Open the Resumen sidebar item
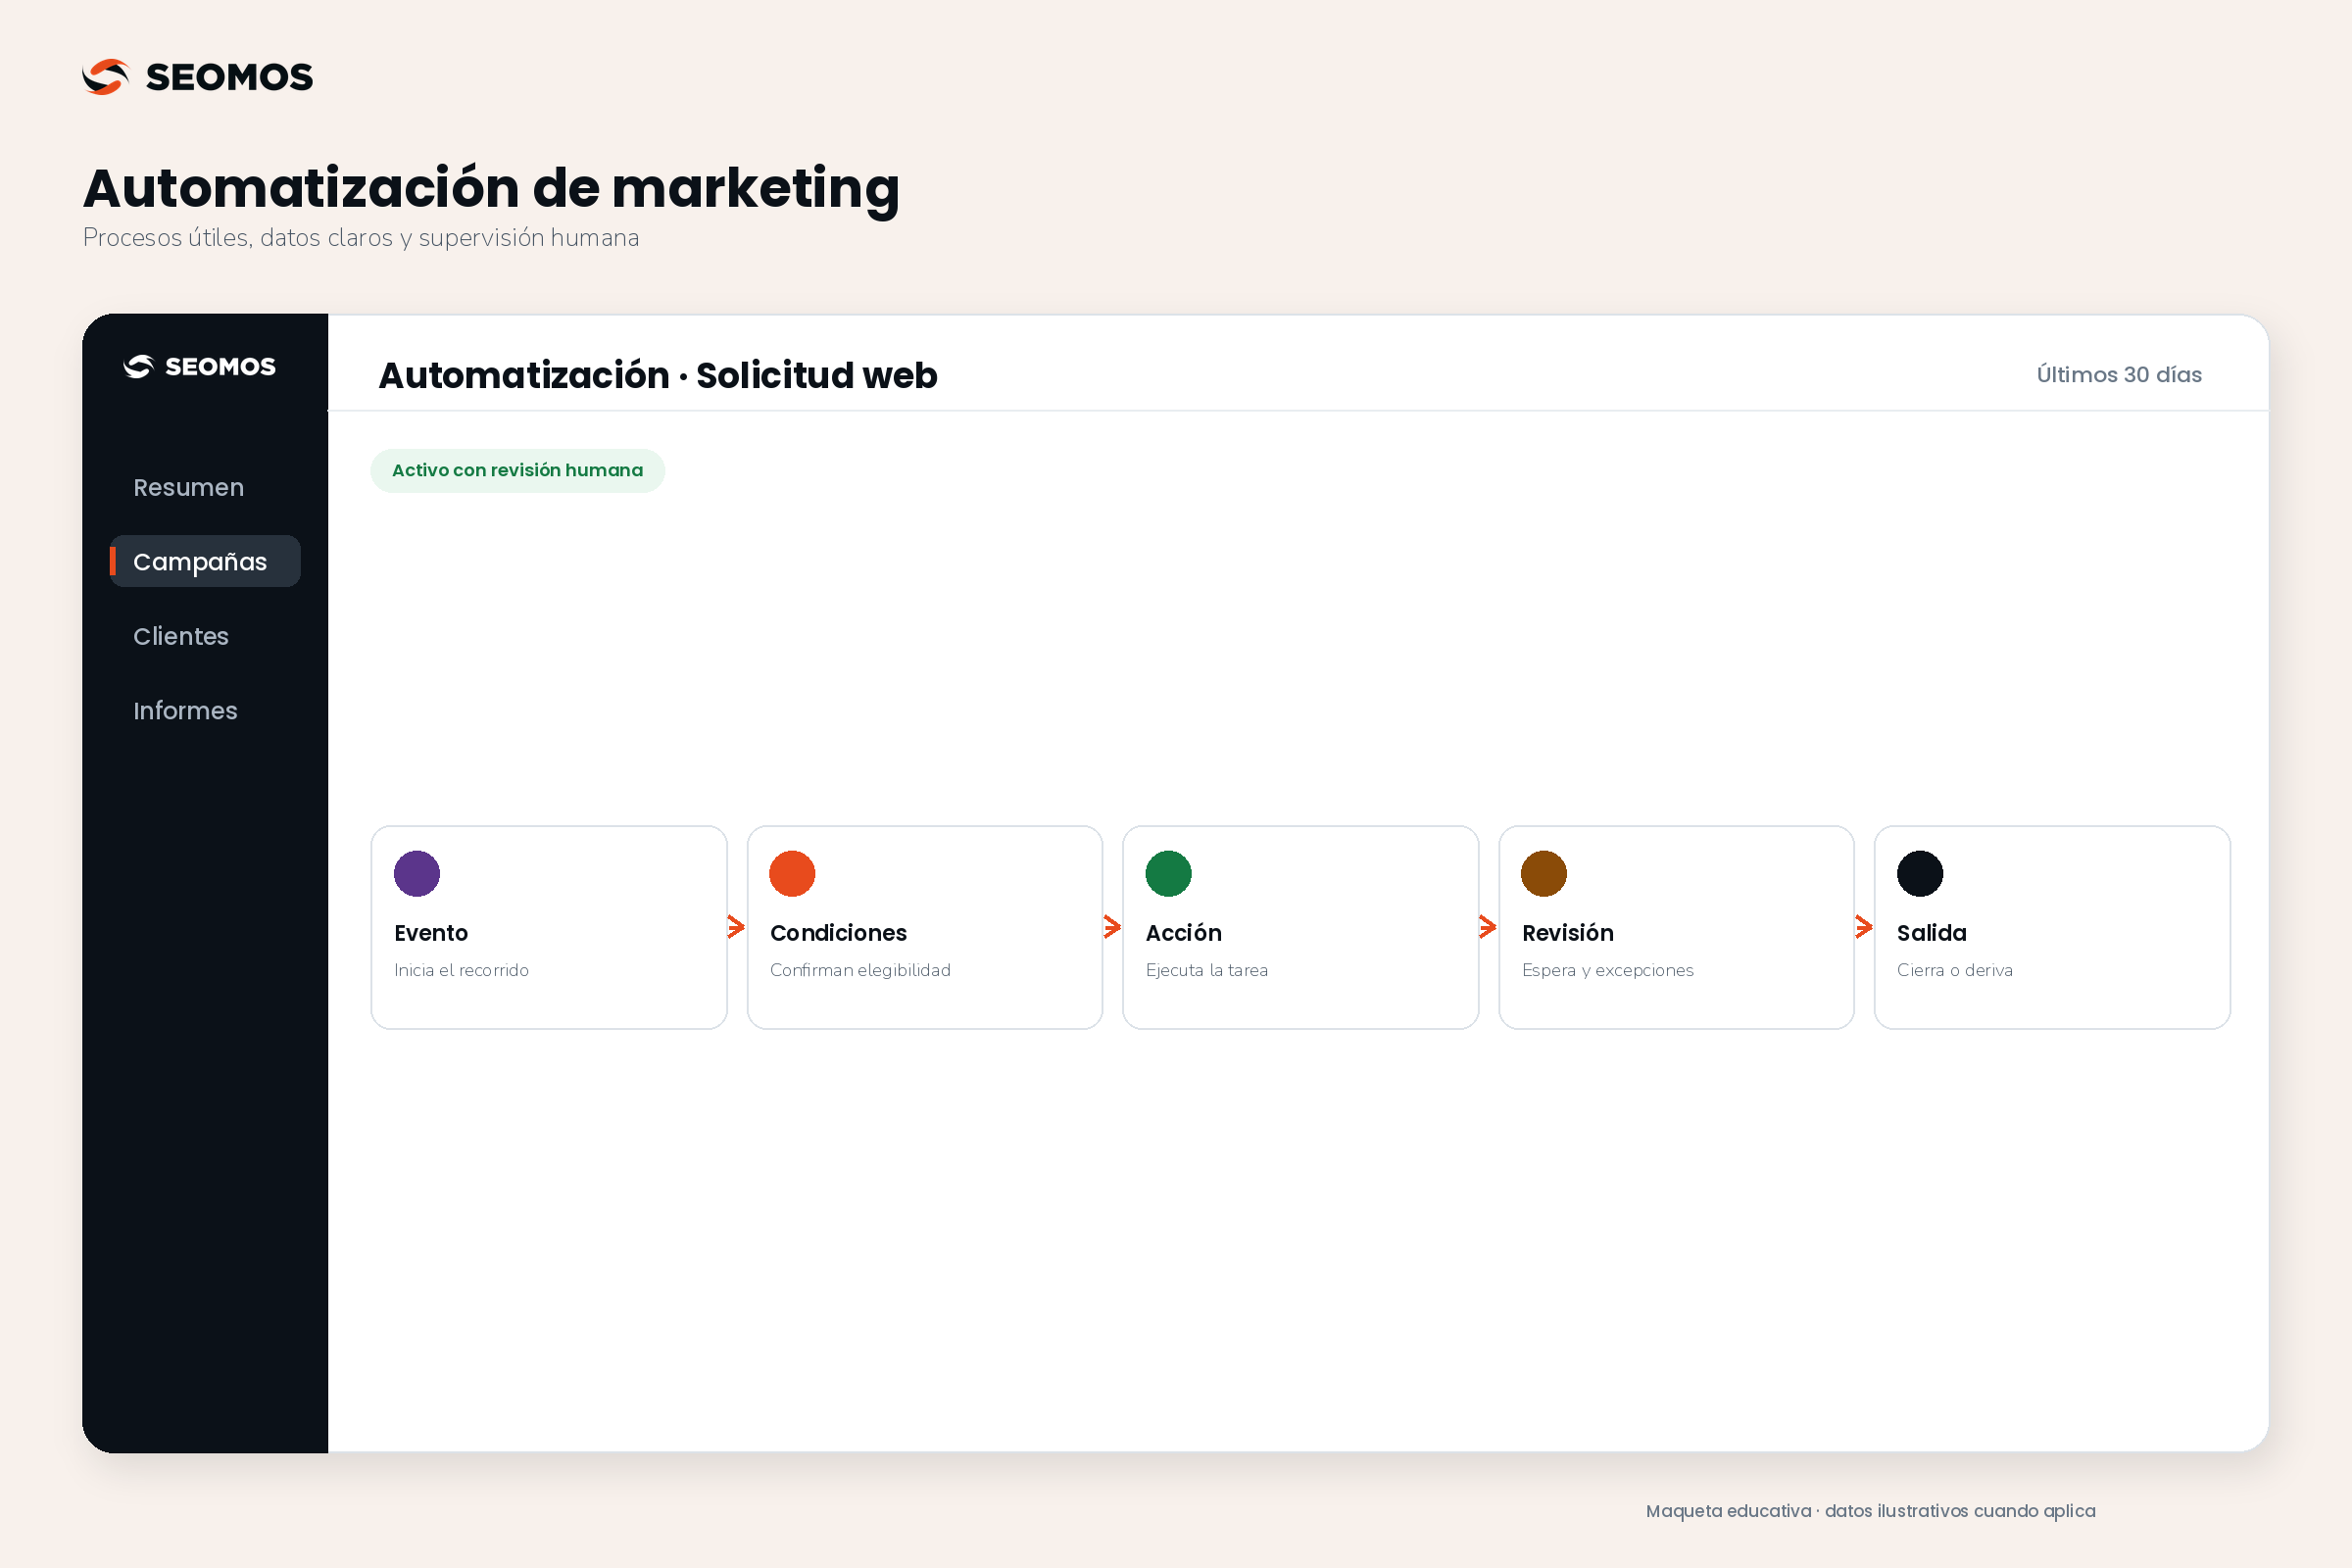2352x1568 pixels. [x=189, y=487]
